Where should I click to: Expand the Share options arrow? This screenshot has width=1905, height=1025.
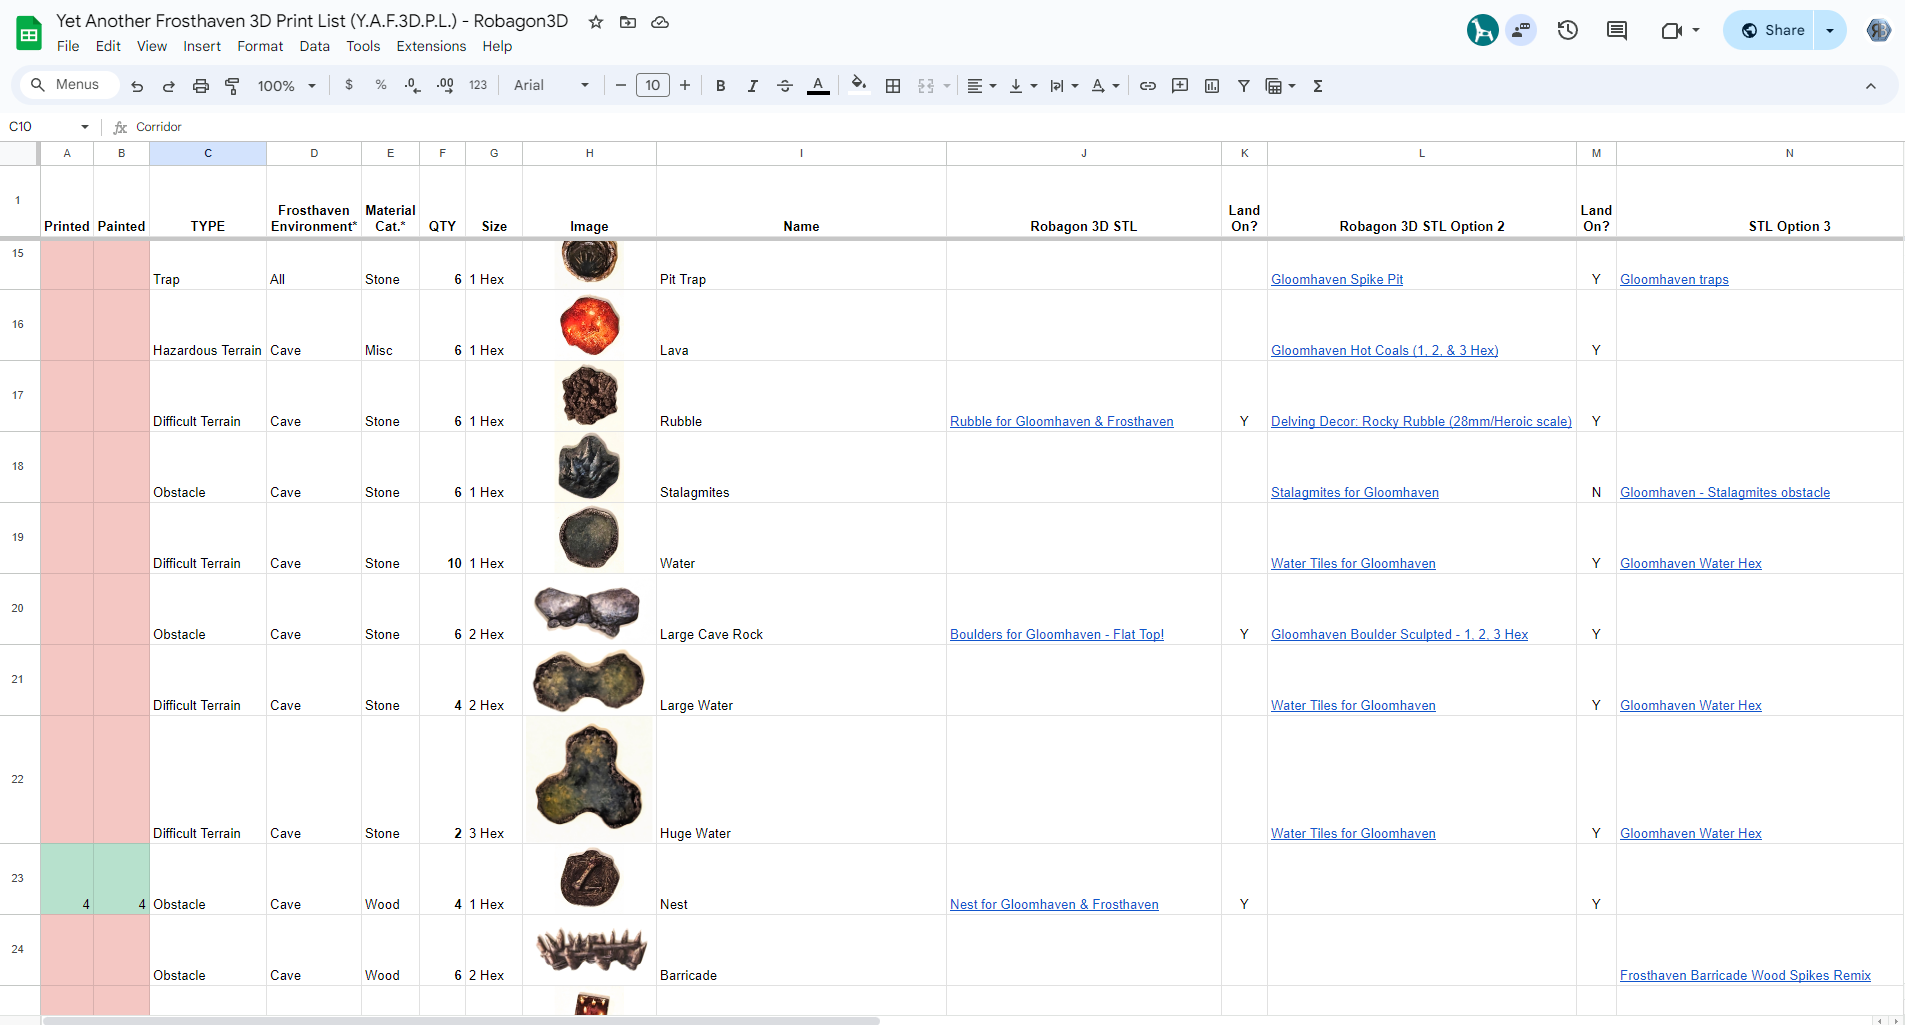point(1830,30)
